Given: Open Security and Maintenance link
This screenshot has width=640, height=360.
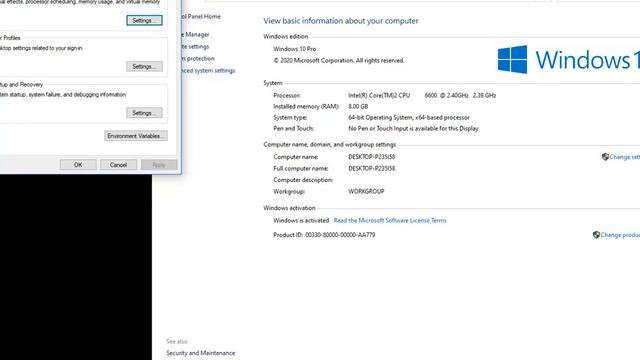Looking at the screenshot, I should pos(200,353).
